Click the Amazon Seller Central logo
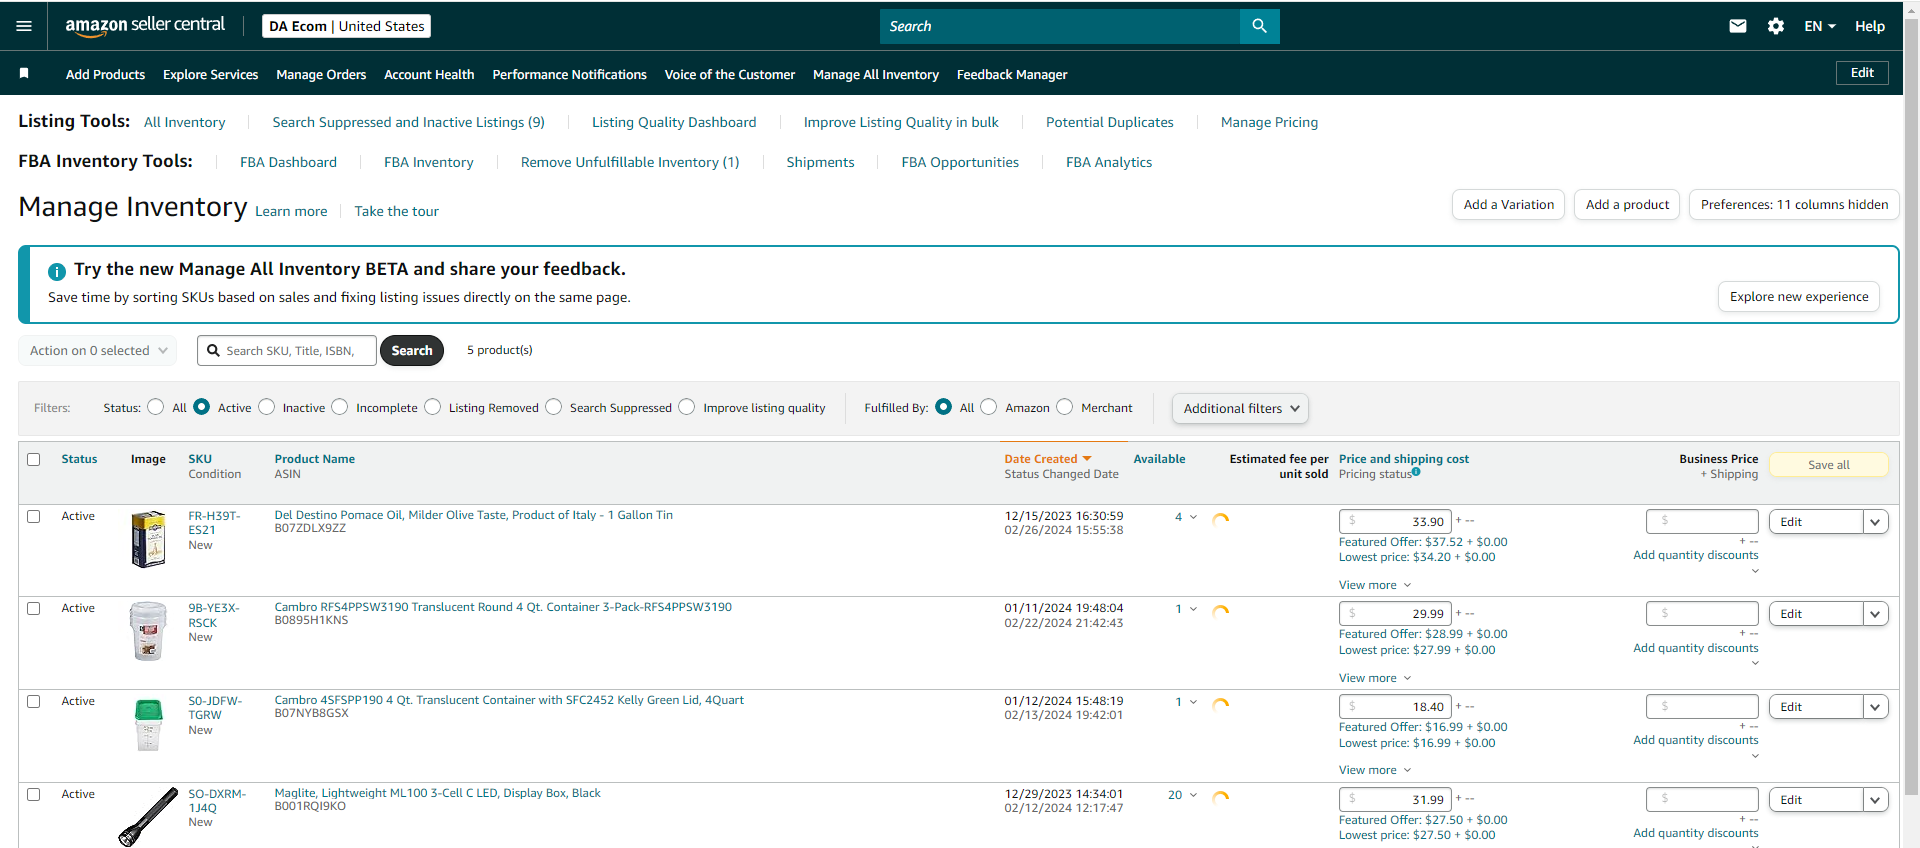The image size is (1920, 848). pyautogui.click(x=145, y=26)
